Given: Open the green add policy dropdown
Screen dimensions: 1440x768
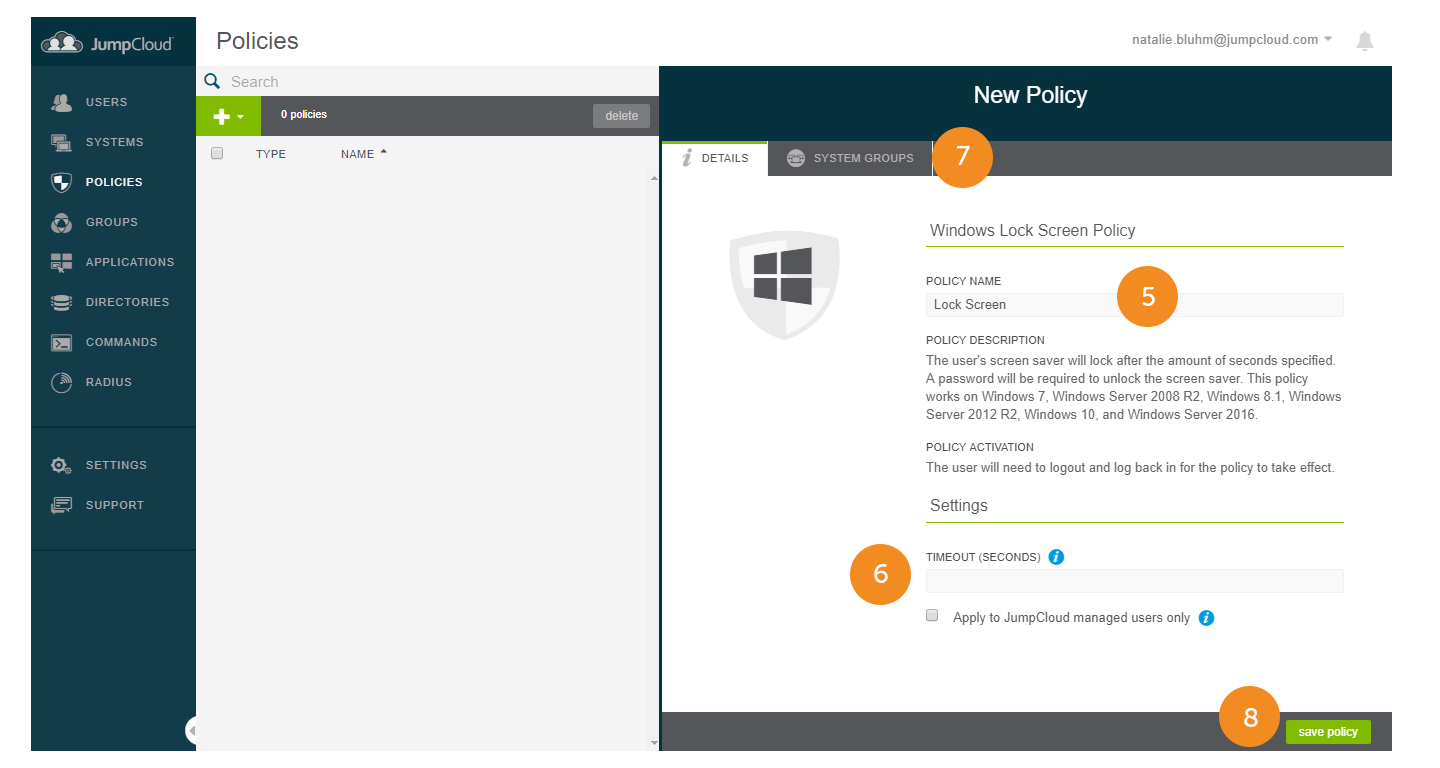Looking at the screenshot, I should pos(228,115).
